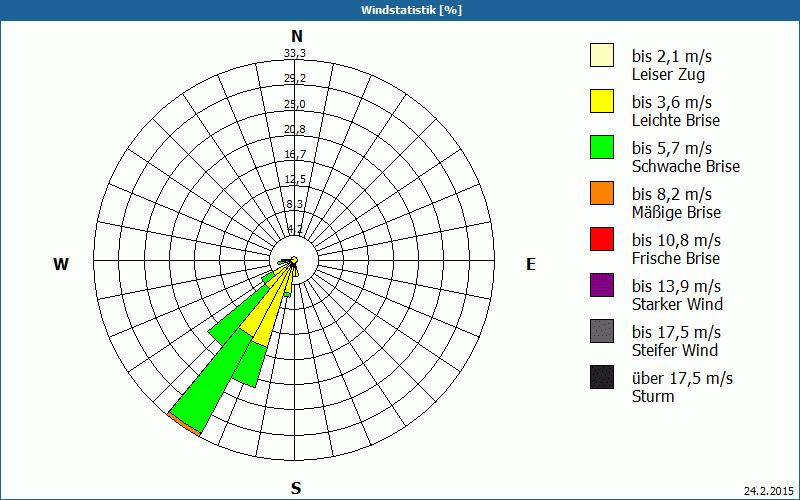Image resolution: width=800 pixels, height=500 pixels.
Task: Click the Windstatistik [%] title
Action: click(411, 10)
